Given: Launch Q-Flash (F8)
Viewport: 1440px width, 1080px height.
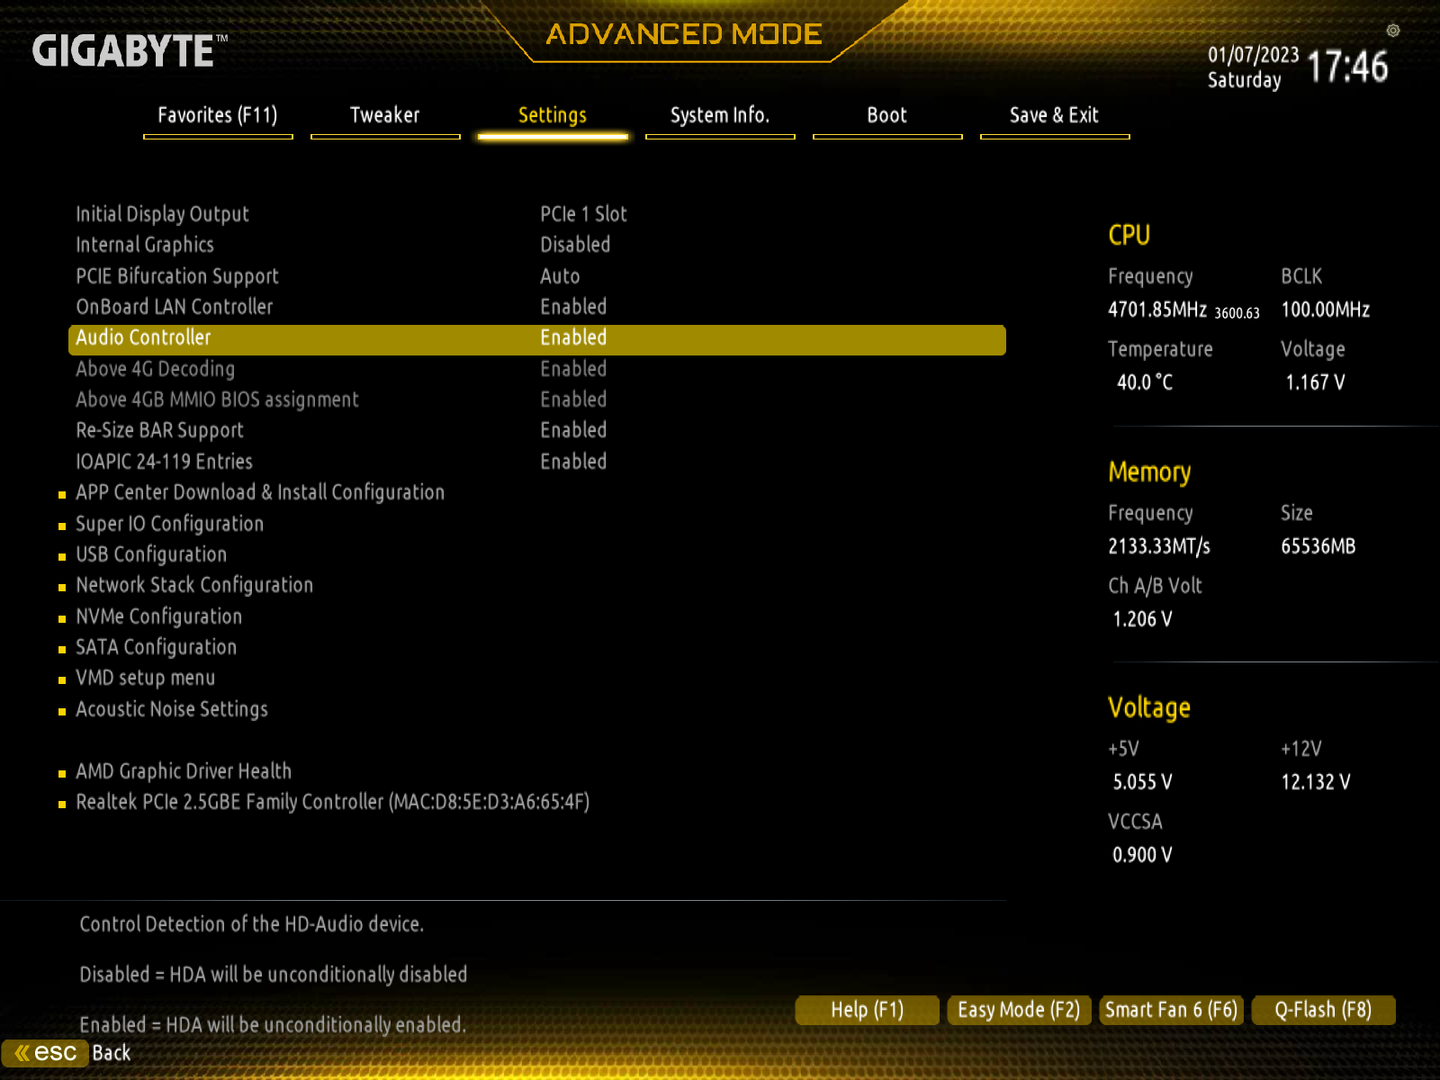Looking at the screenshot, I should [x=1323, y=1010].
